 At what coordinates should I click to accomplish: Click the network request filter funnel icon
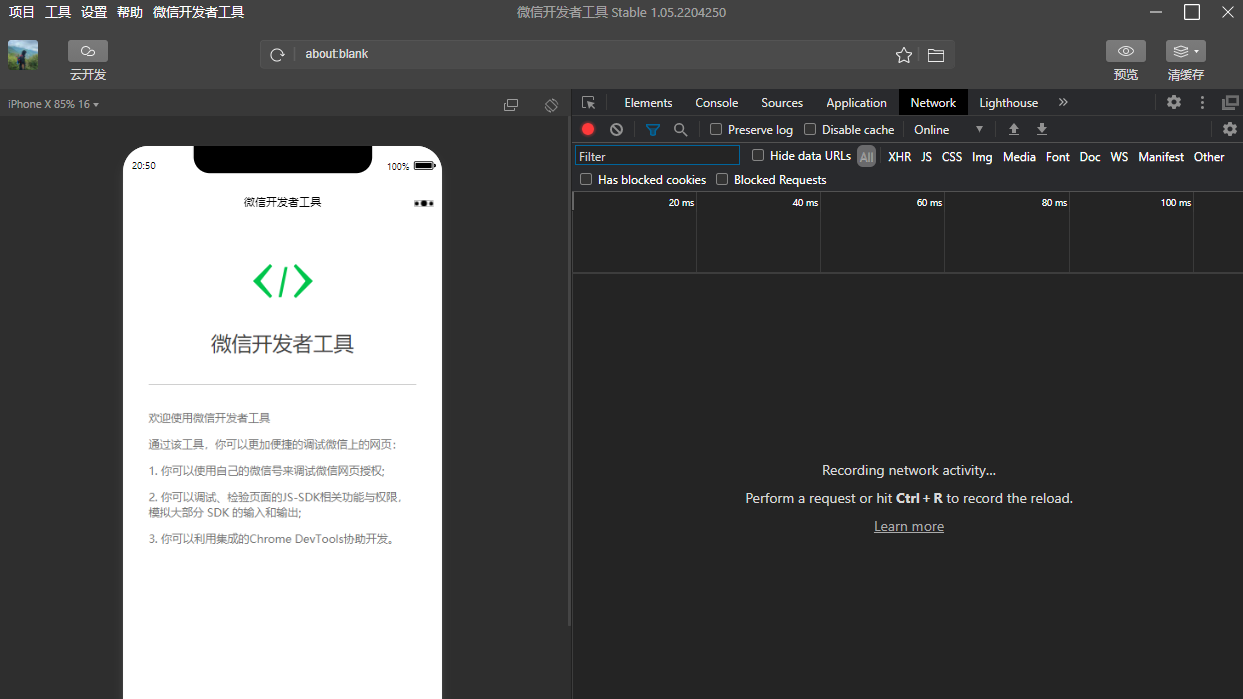coord(652,129)
